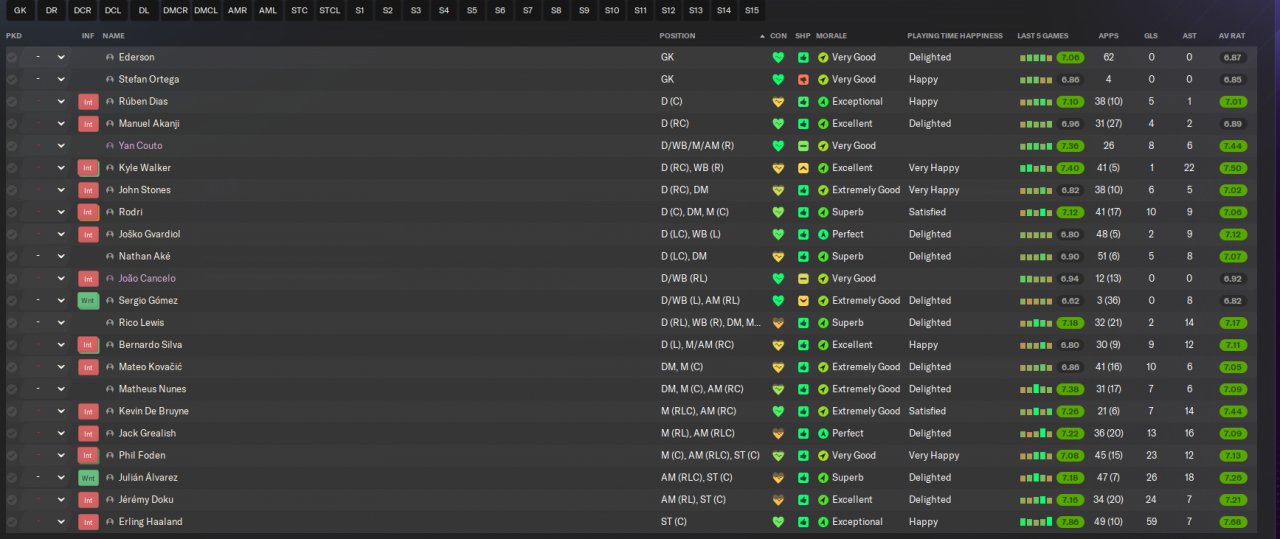Select the S1 substitute slot button
1280x539 pixels.
coord(359,10)
